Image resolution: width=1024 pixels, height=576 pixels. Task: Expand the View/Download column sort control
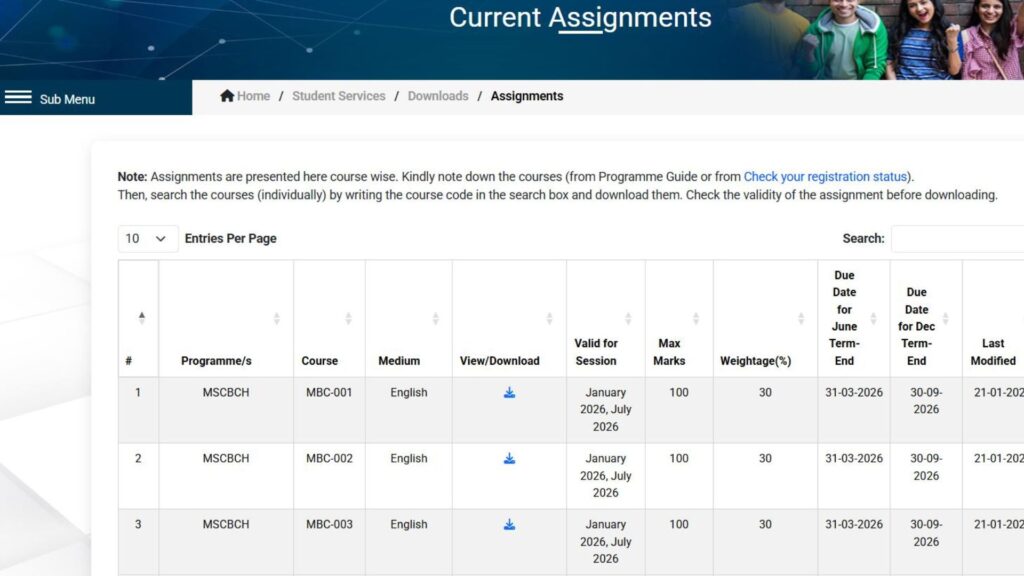[x=550, y=318]
